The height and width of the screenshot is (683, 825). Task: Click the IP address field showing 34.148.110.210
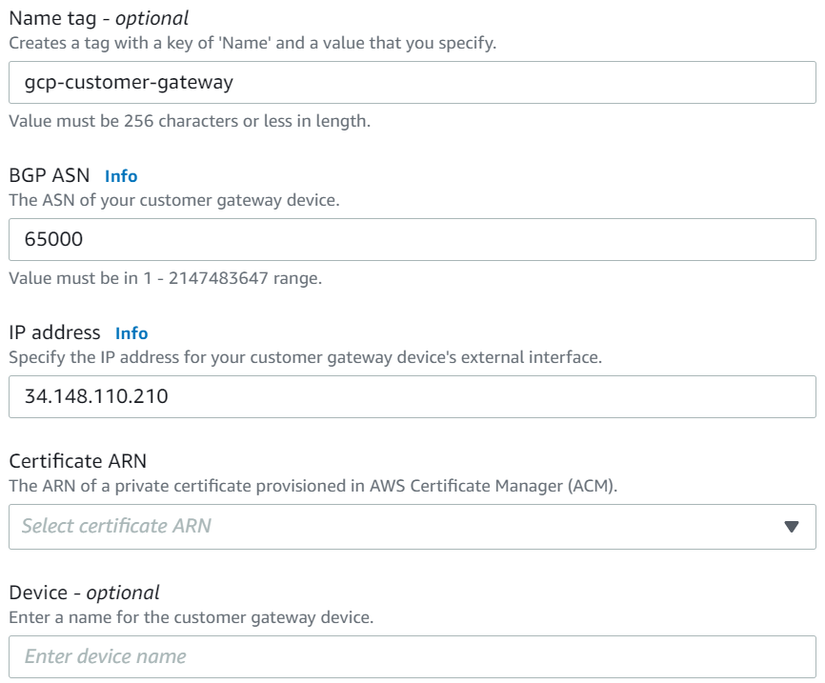pos(412,397)
